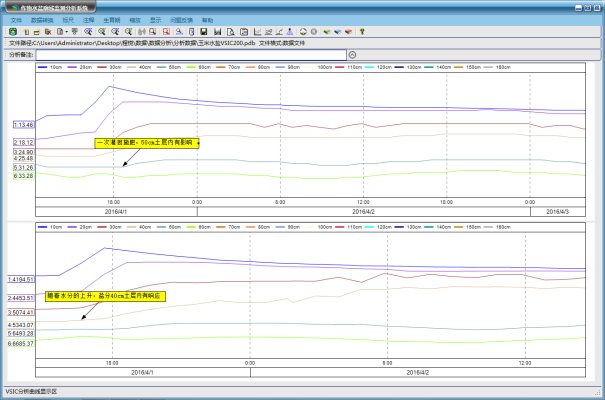Click the file path text ending in VSIC200.pdb

pos(132,43)
